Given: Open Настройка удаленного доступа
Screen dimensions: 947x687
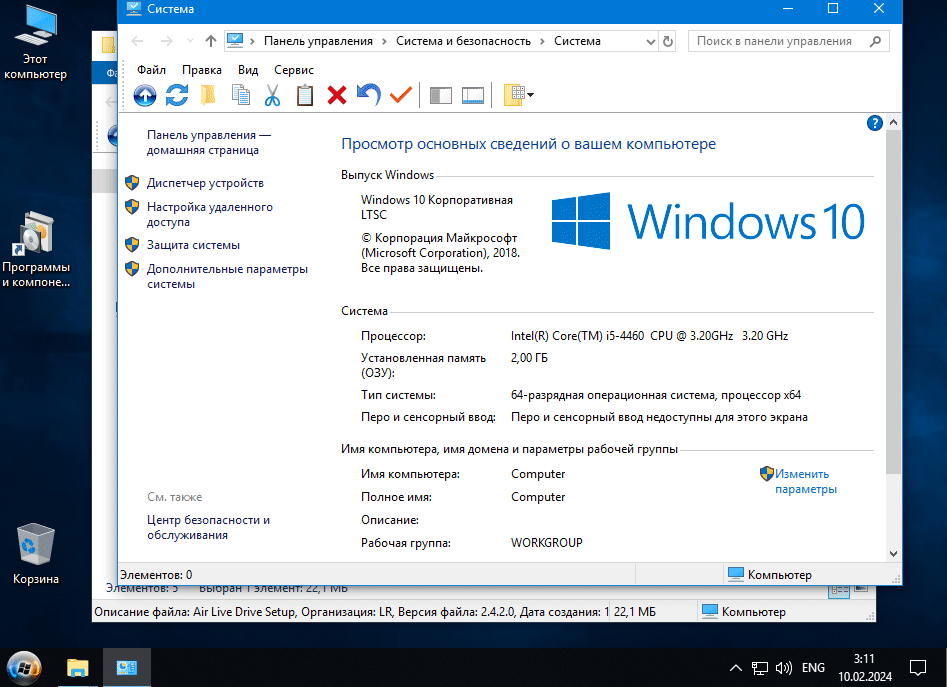Looking at the screenshot, I should 210,214.
